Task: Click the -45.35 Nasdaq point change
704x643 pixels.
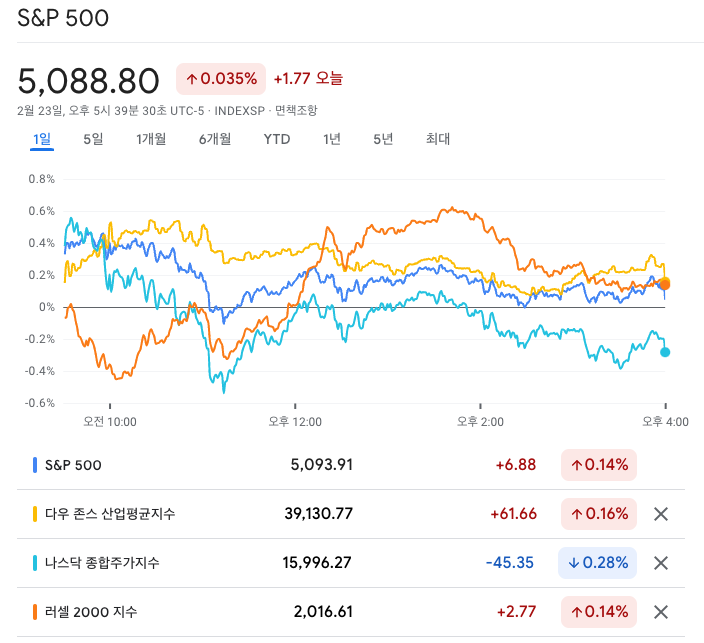Action: [x=510, y=563]
